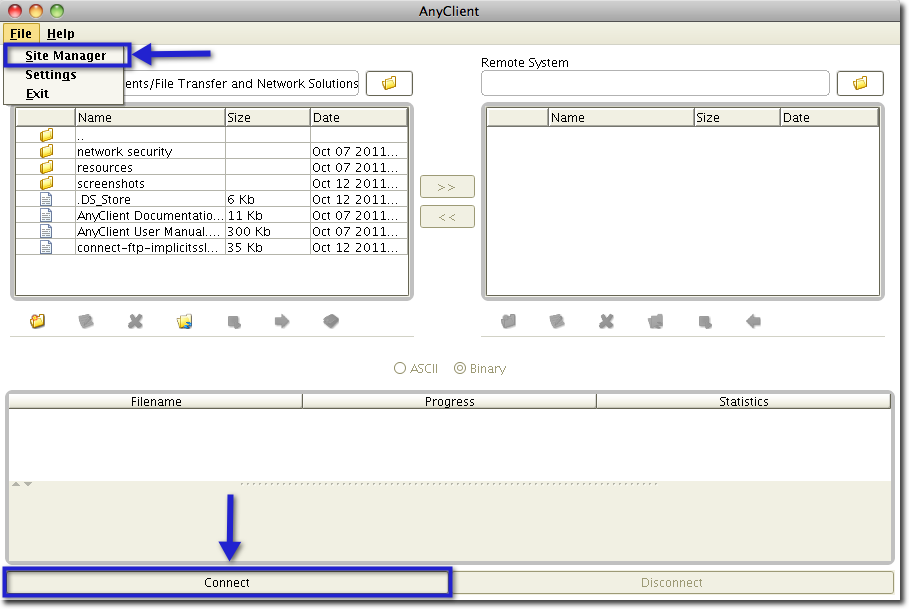910x610 pixels.
Task: Click the Connect button
Action: pos(227,583)
